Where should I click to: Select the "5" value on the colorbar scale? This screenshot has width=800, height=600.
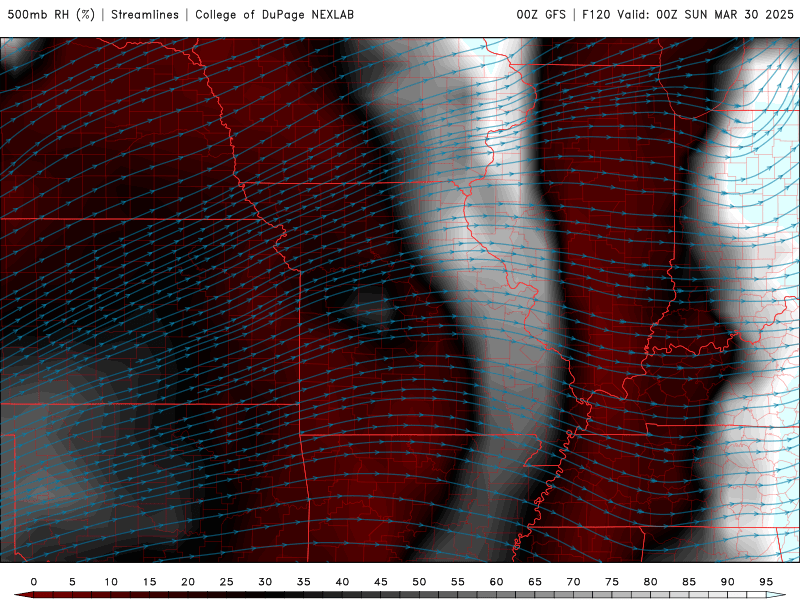click(72, 582)
